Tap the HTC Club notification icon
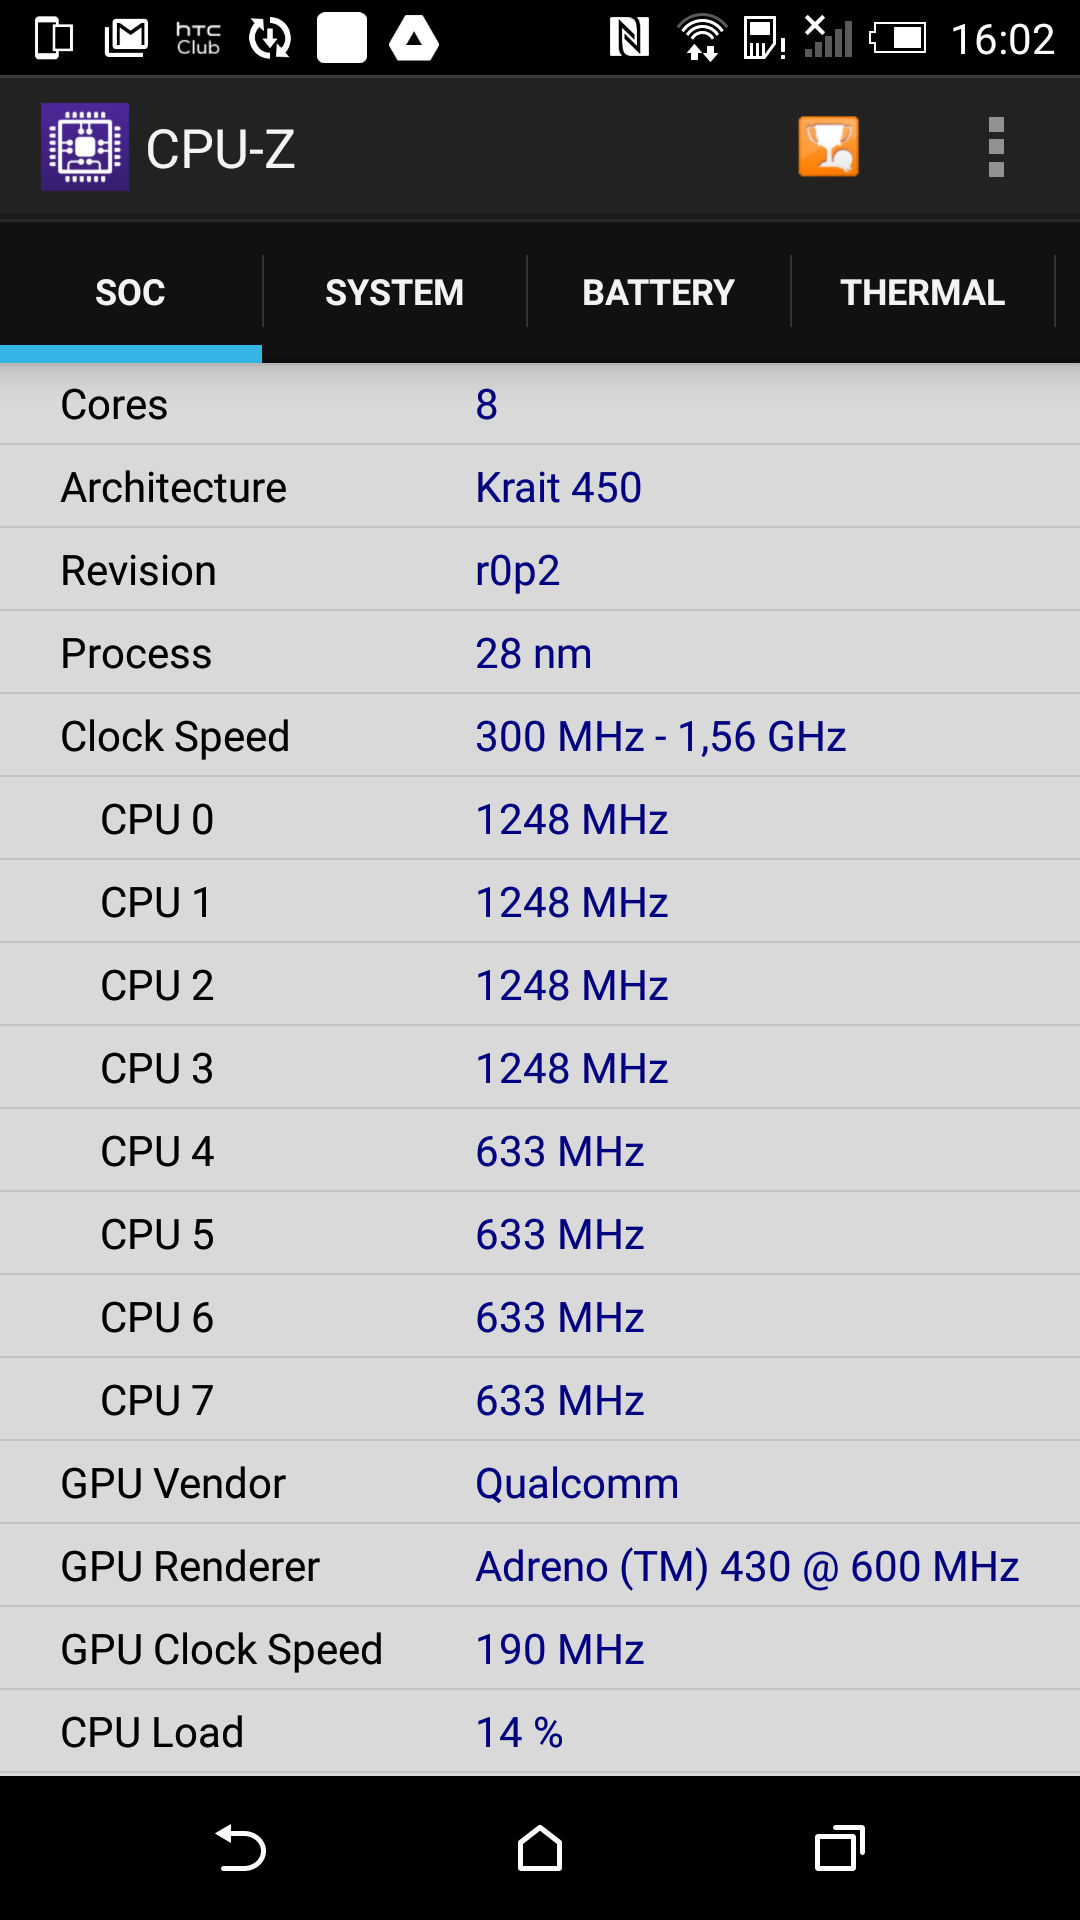Image resolution: width=1080 pixels, height=1920 pixels. [198, 38]
